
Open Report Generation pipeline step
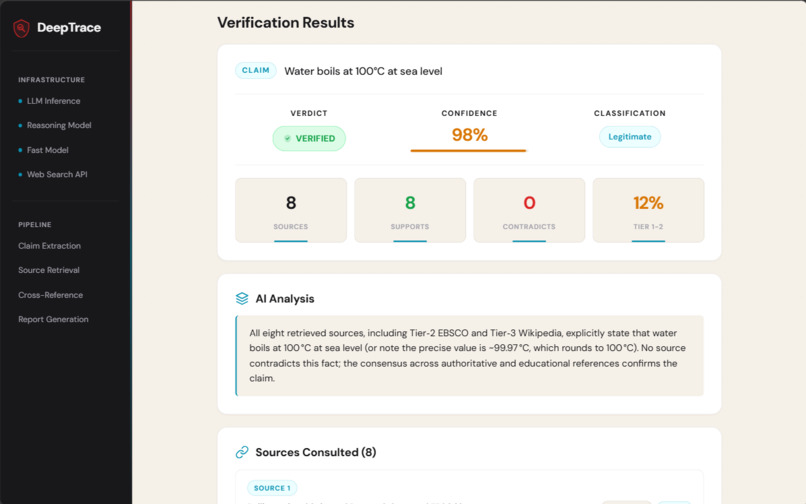click(x=53, y=319)
